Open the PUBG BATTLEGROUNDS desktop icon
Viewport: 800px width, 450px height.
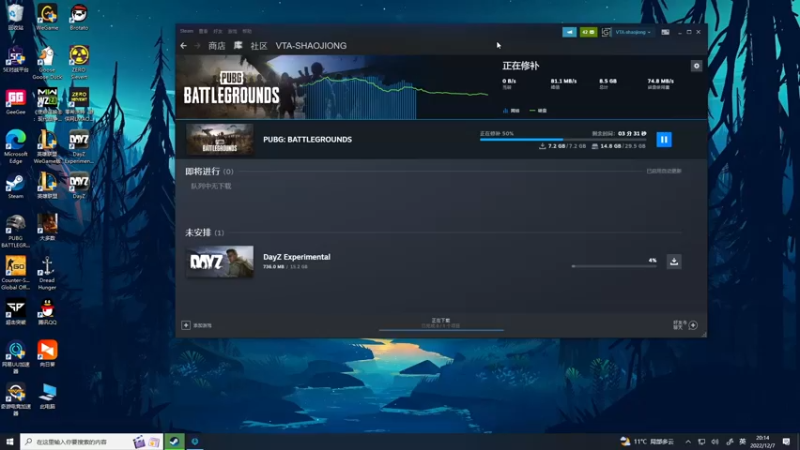15,231
